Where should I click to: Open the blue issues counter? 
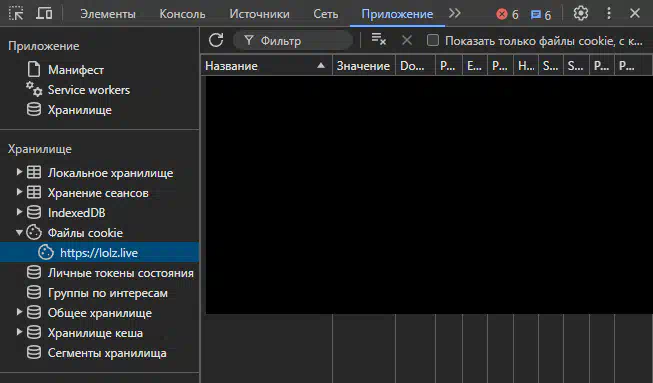[x=541, y=15]
